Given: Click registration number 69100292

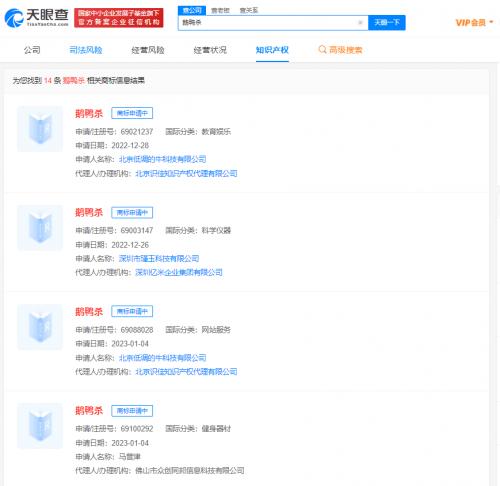Looking at the screenshot, I should pyautogui.click(x=137, y=429).
